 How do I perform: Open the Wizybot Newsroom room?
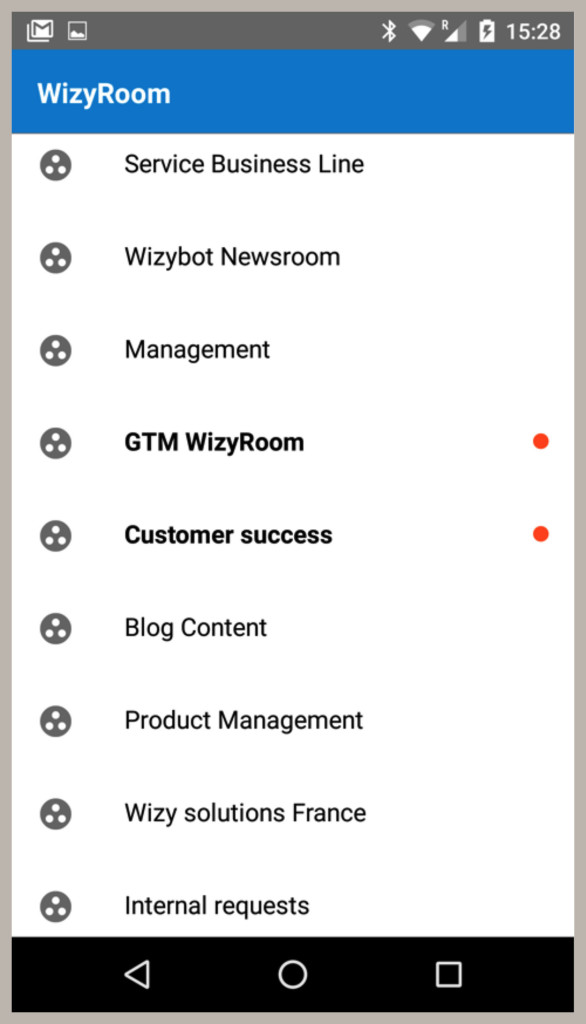293,257
